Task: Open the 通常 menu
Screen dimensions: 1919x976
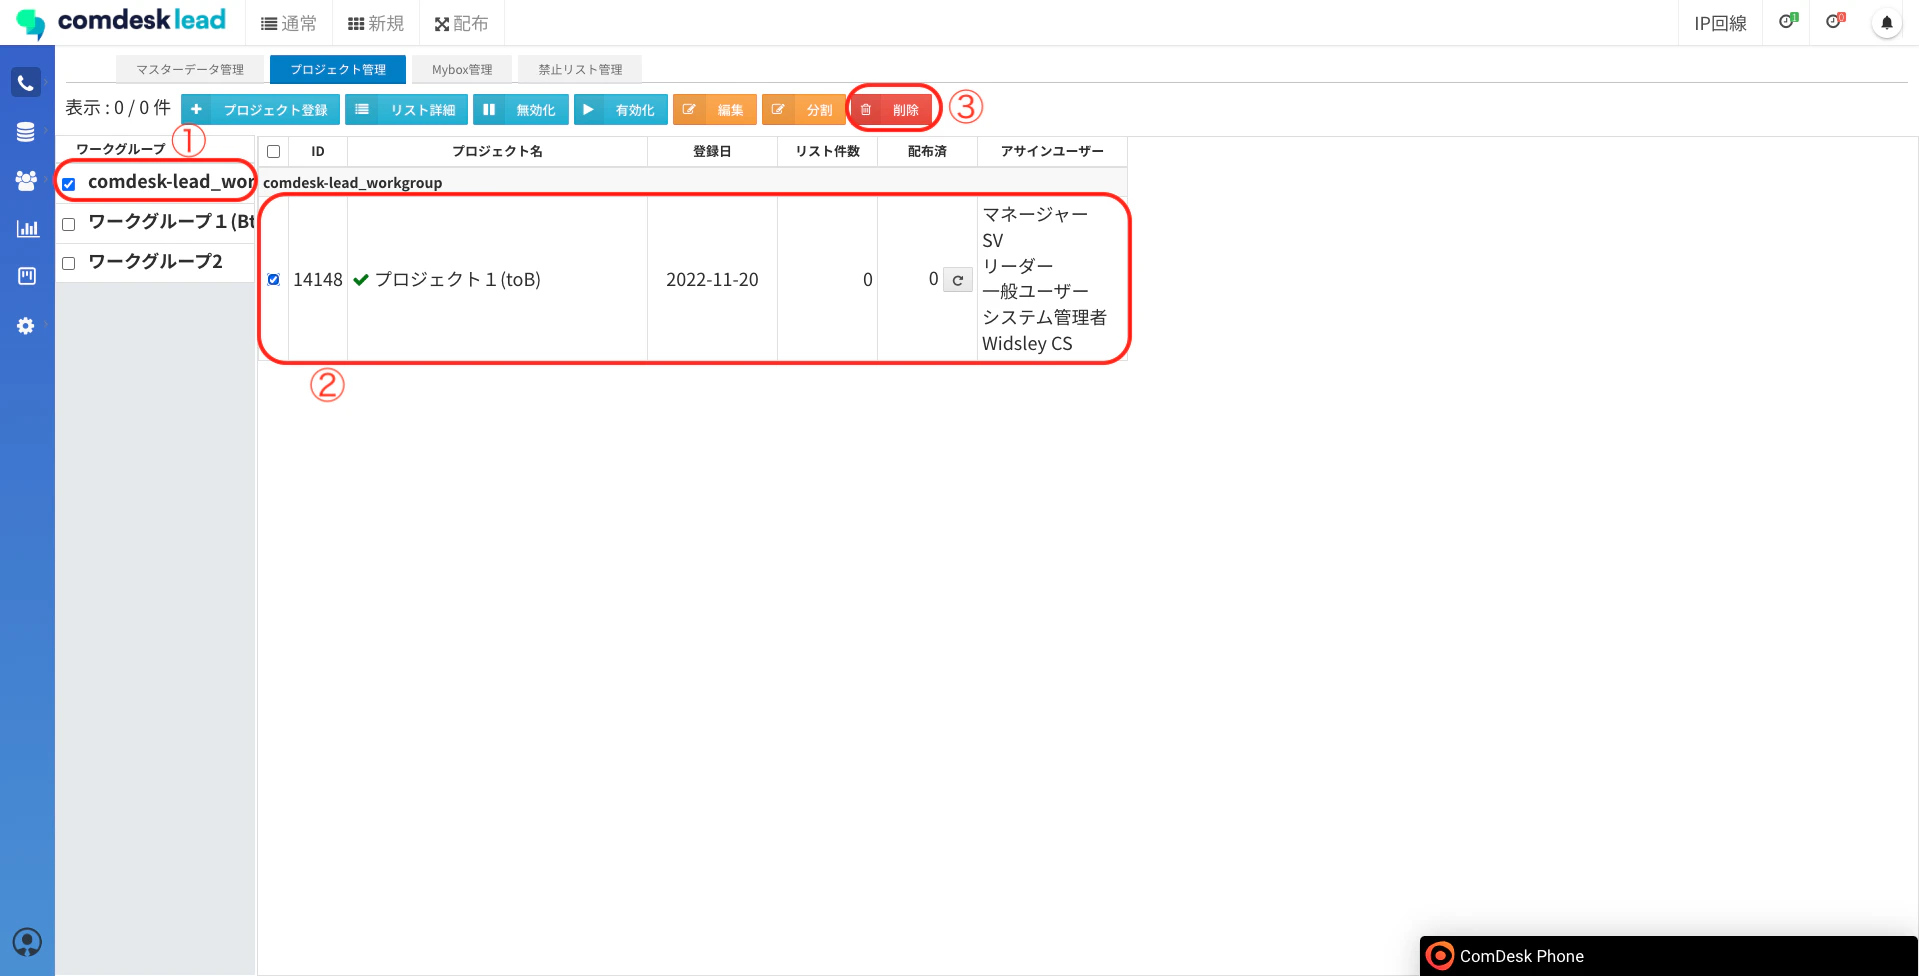Action: [289, 23]
